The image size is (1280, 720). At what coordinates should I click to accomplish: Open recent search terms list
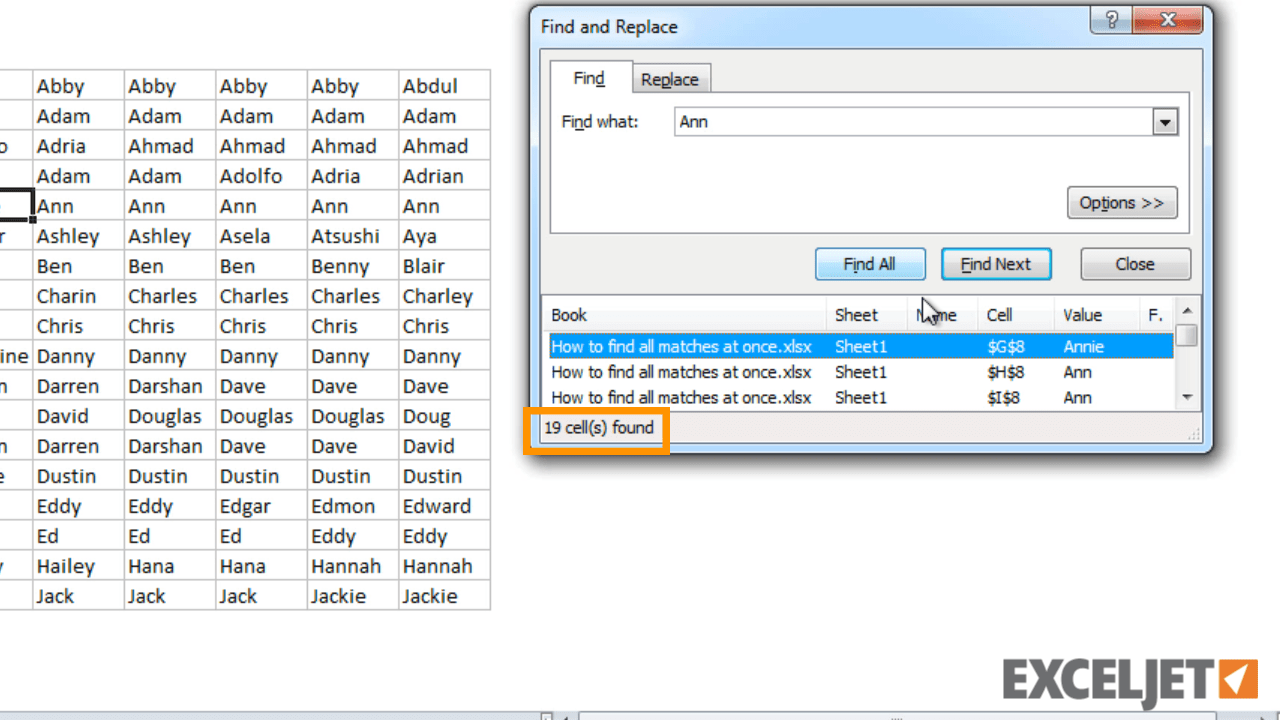1165,121
